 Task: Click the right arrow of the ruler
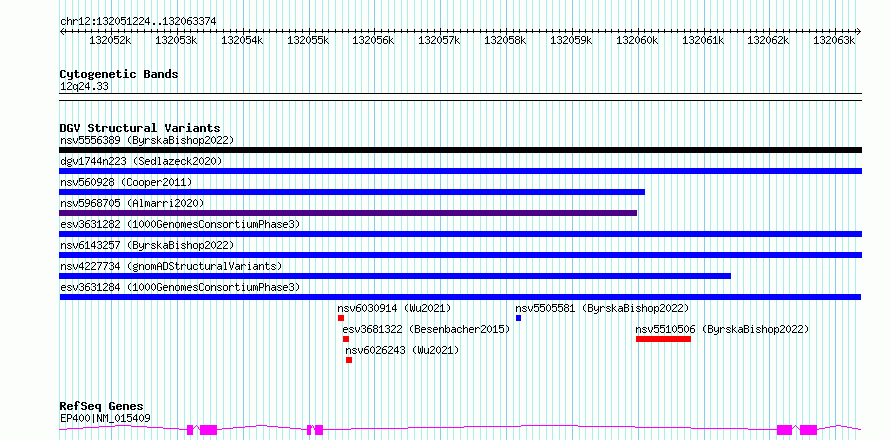coord(859,31)
